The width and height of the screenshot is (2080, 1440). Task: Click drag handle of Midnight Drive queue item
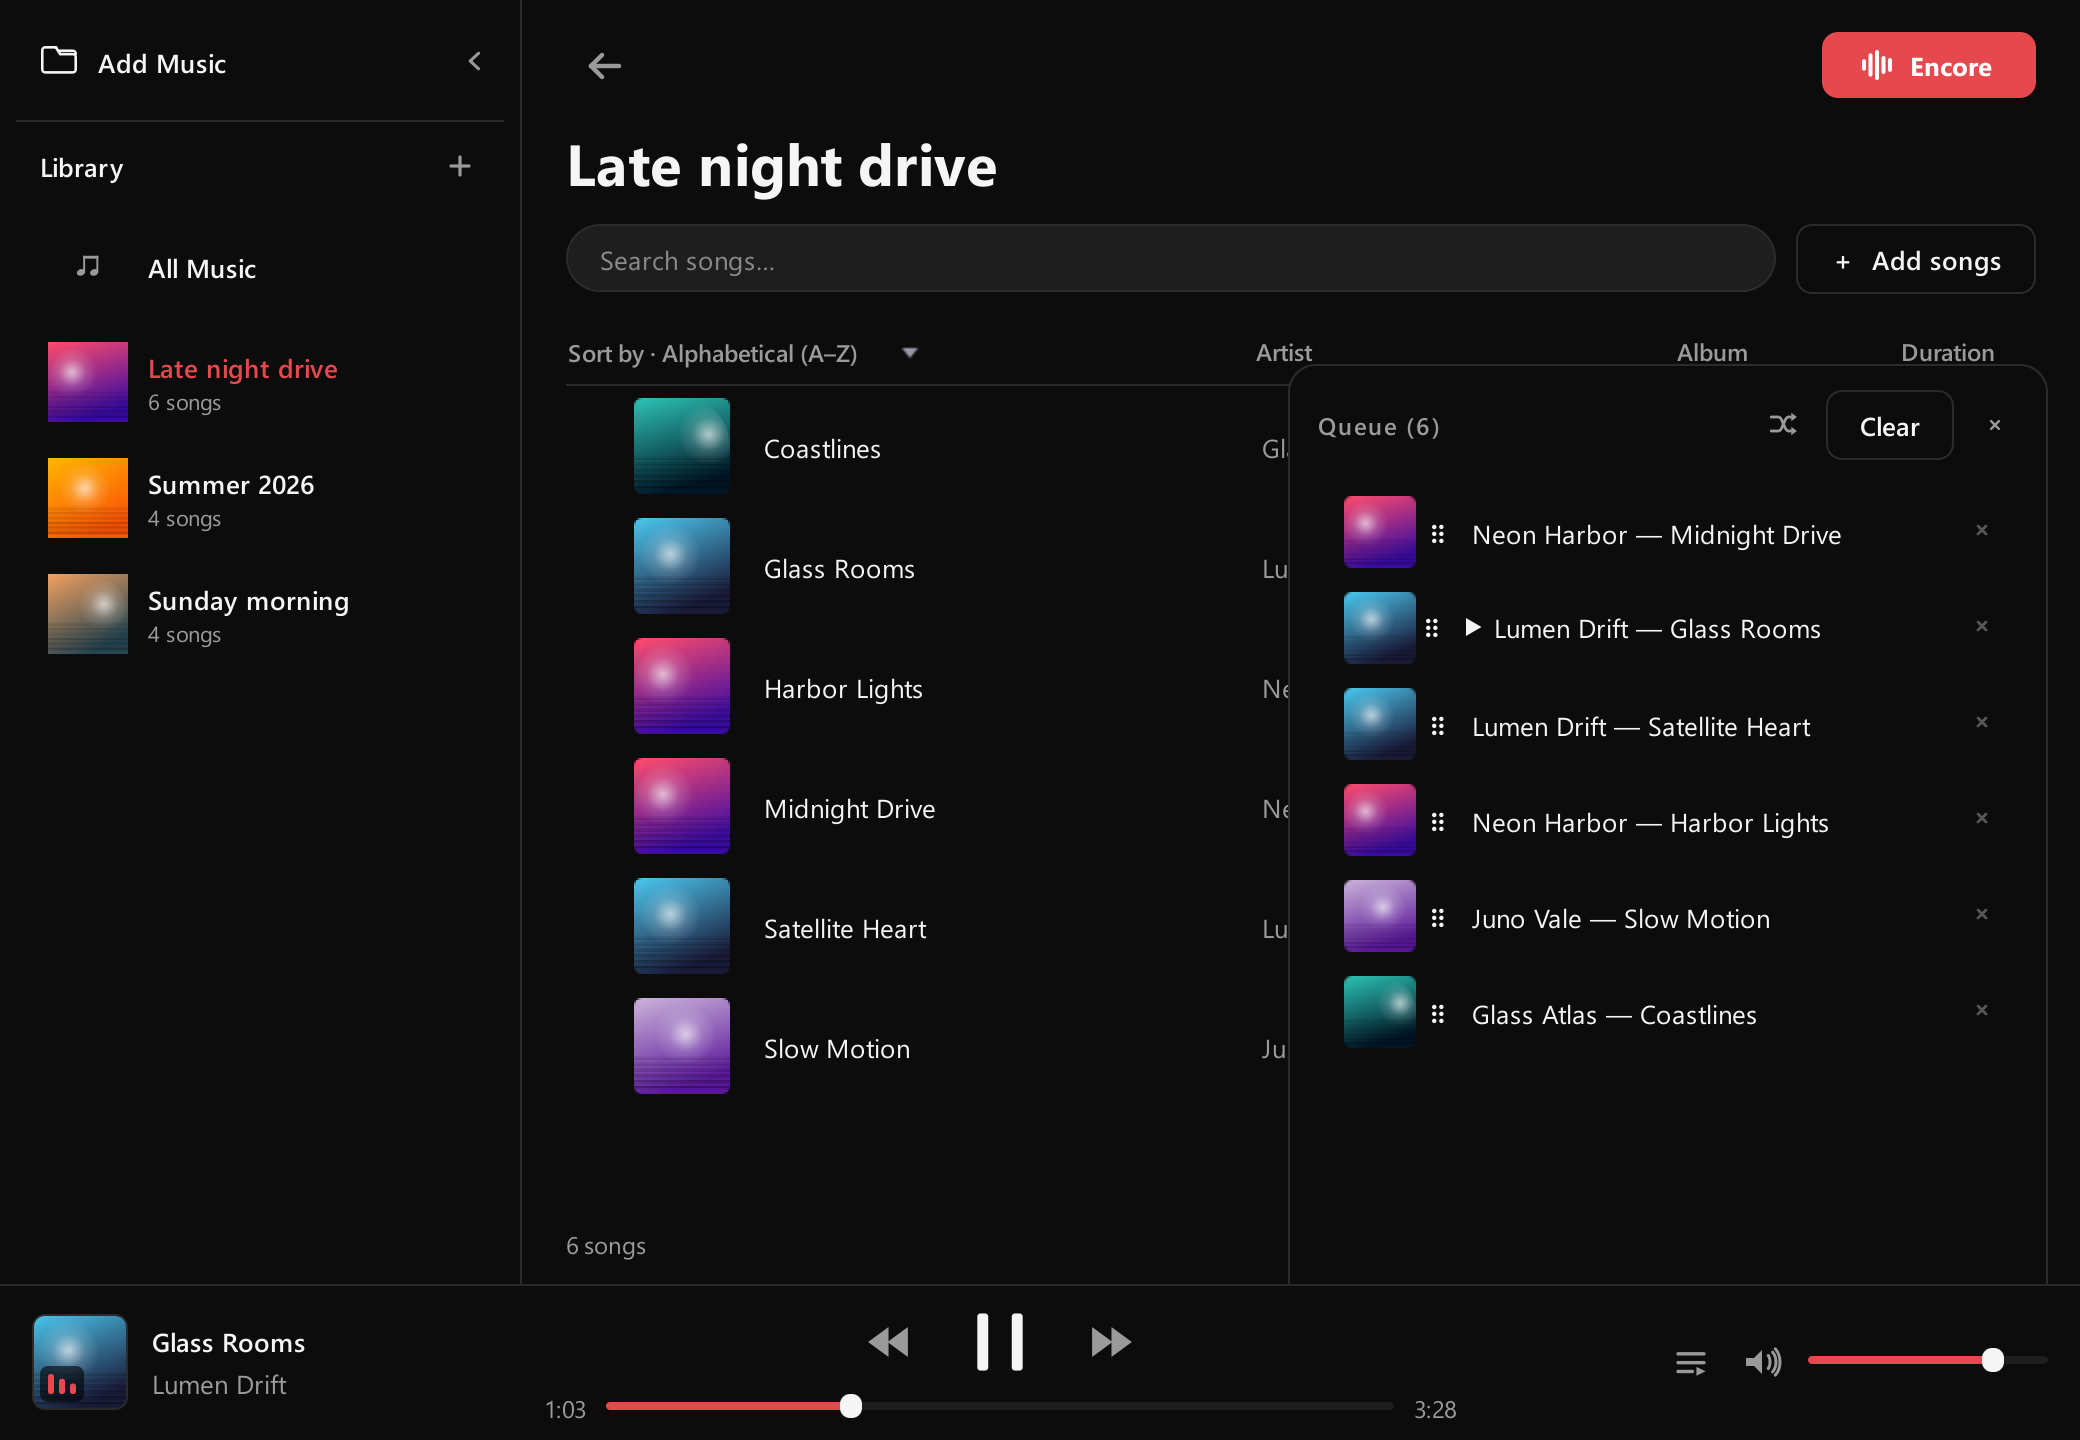pos(1438,534)
